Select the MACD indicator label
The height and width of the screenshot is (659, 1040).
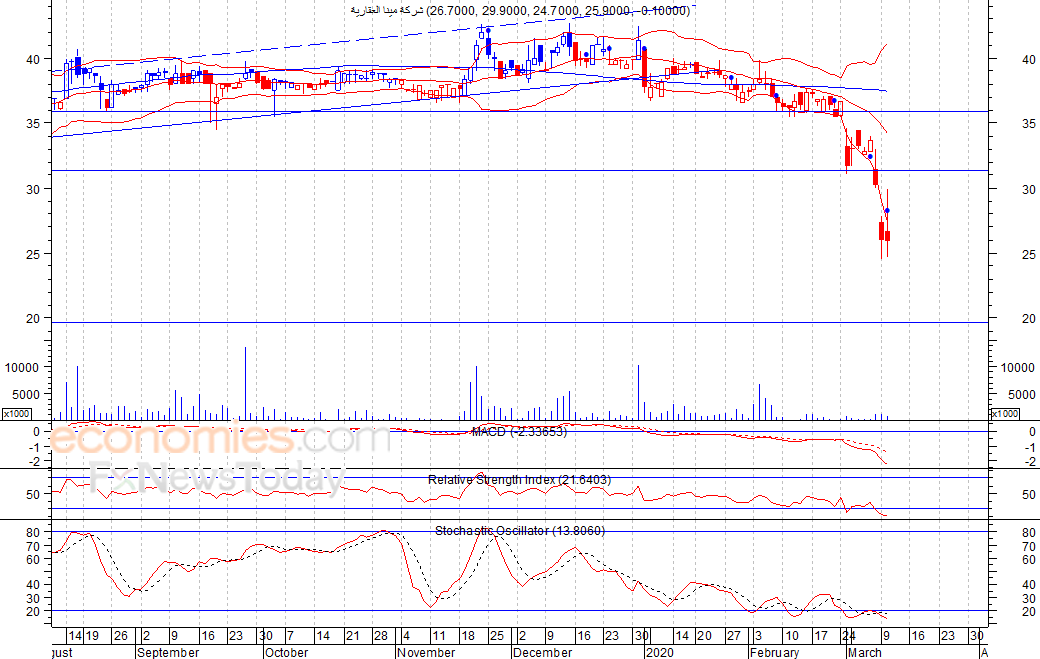[519, 432]
